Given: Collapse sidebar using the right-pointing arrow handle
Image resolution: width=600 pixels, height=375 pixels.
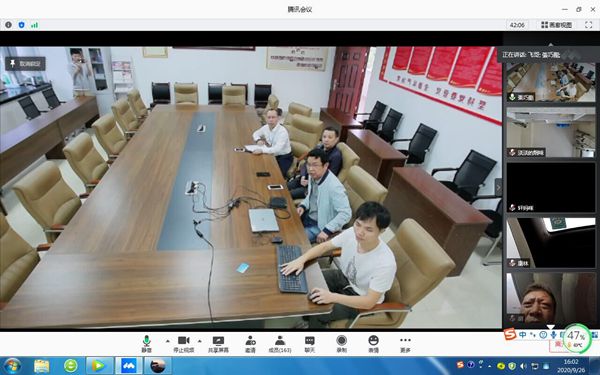Looking at the screenshot, I should (498, 188).
